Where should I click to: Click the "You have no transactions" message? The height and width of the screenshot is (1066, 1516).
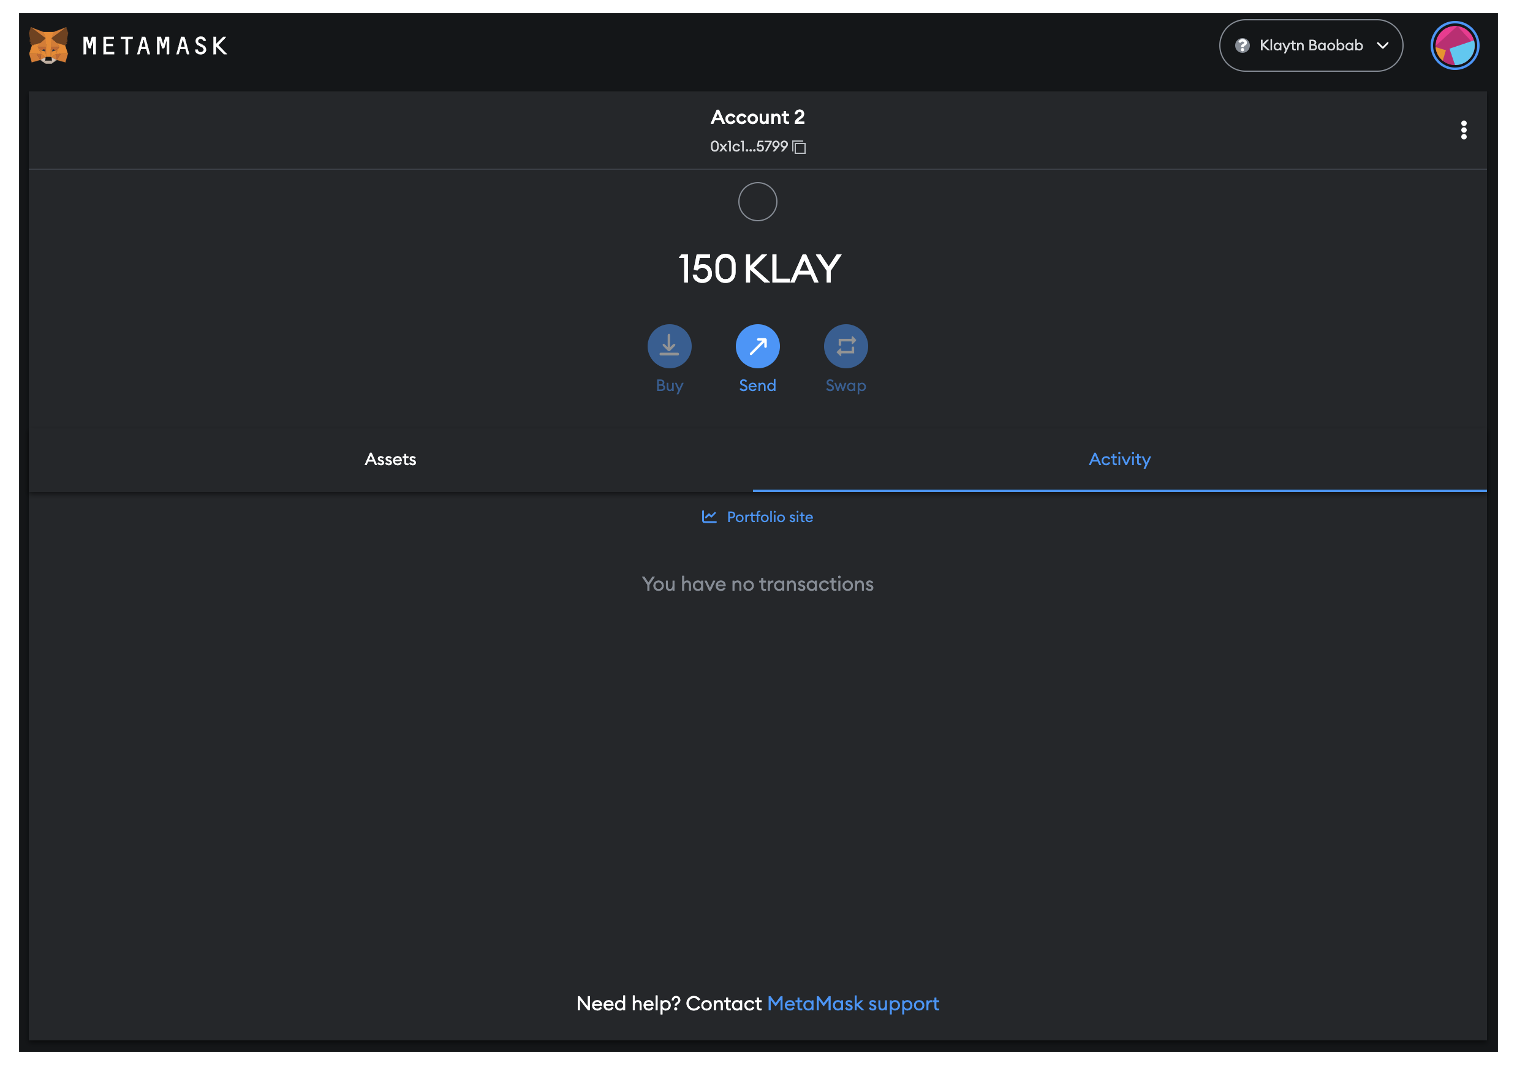pyautogui.click(x=758, y=584)
